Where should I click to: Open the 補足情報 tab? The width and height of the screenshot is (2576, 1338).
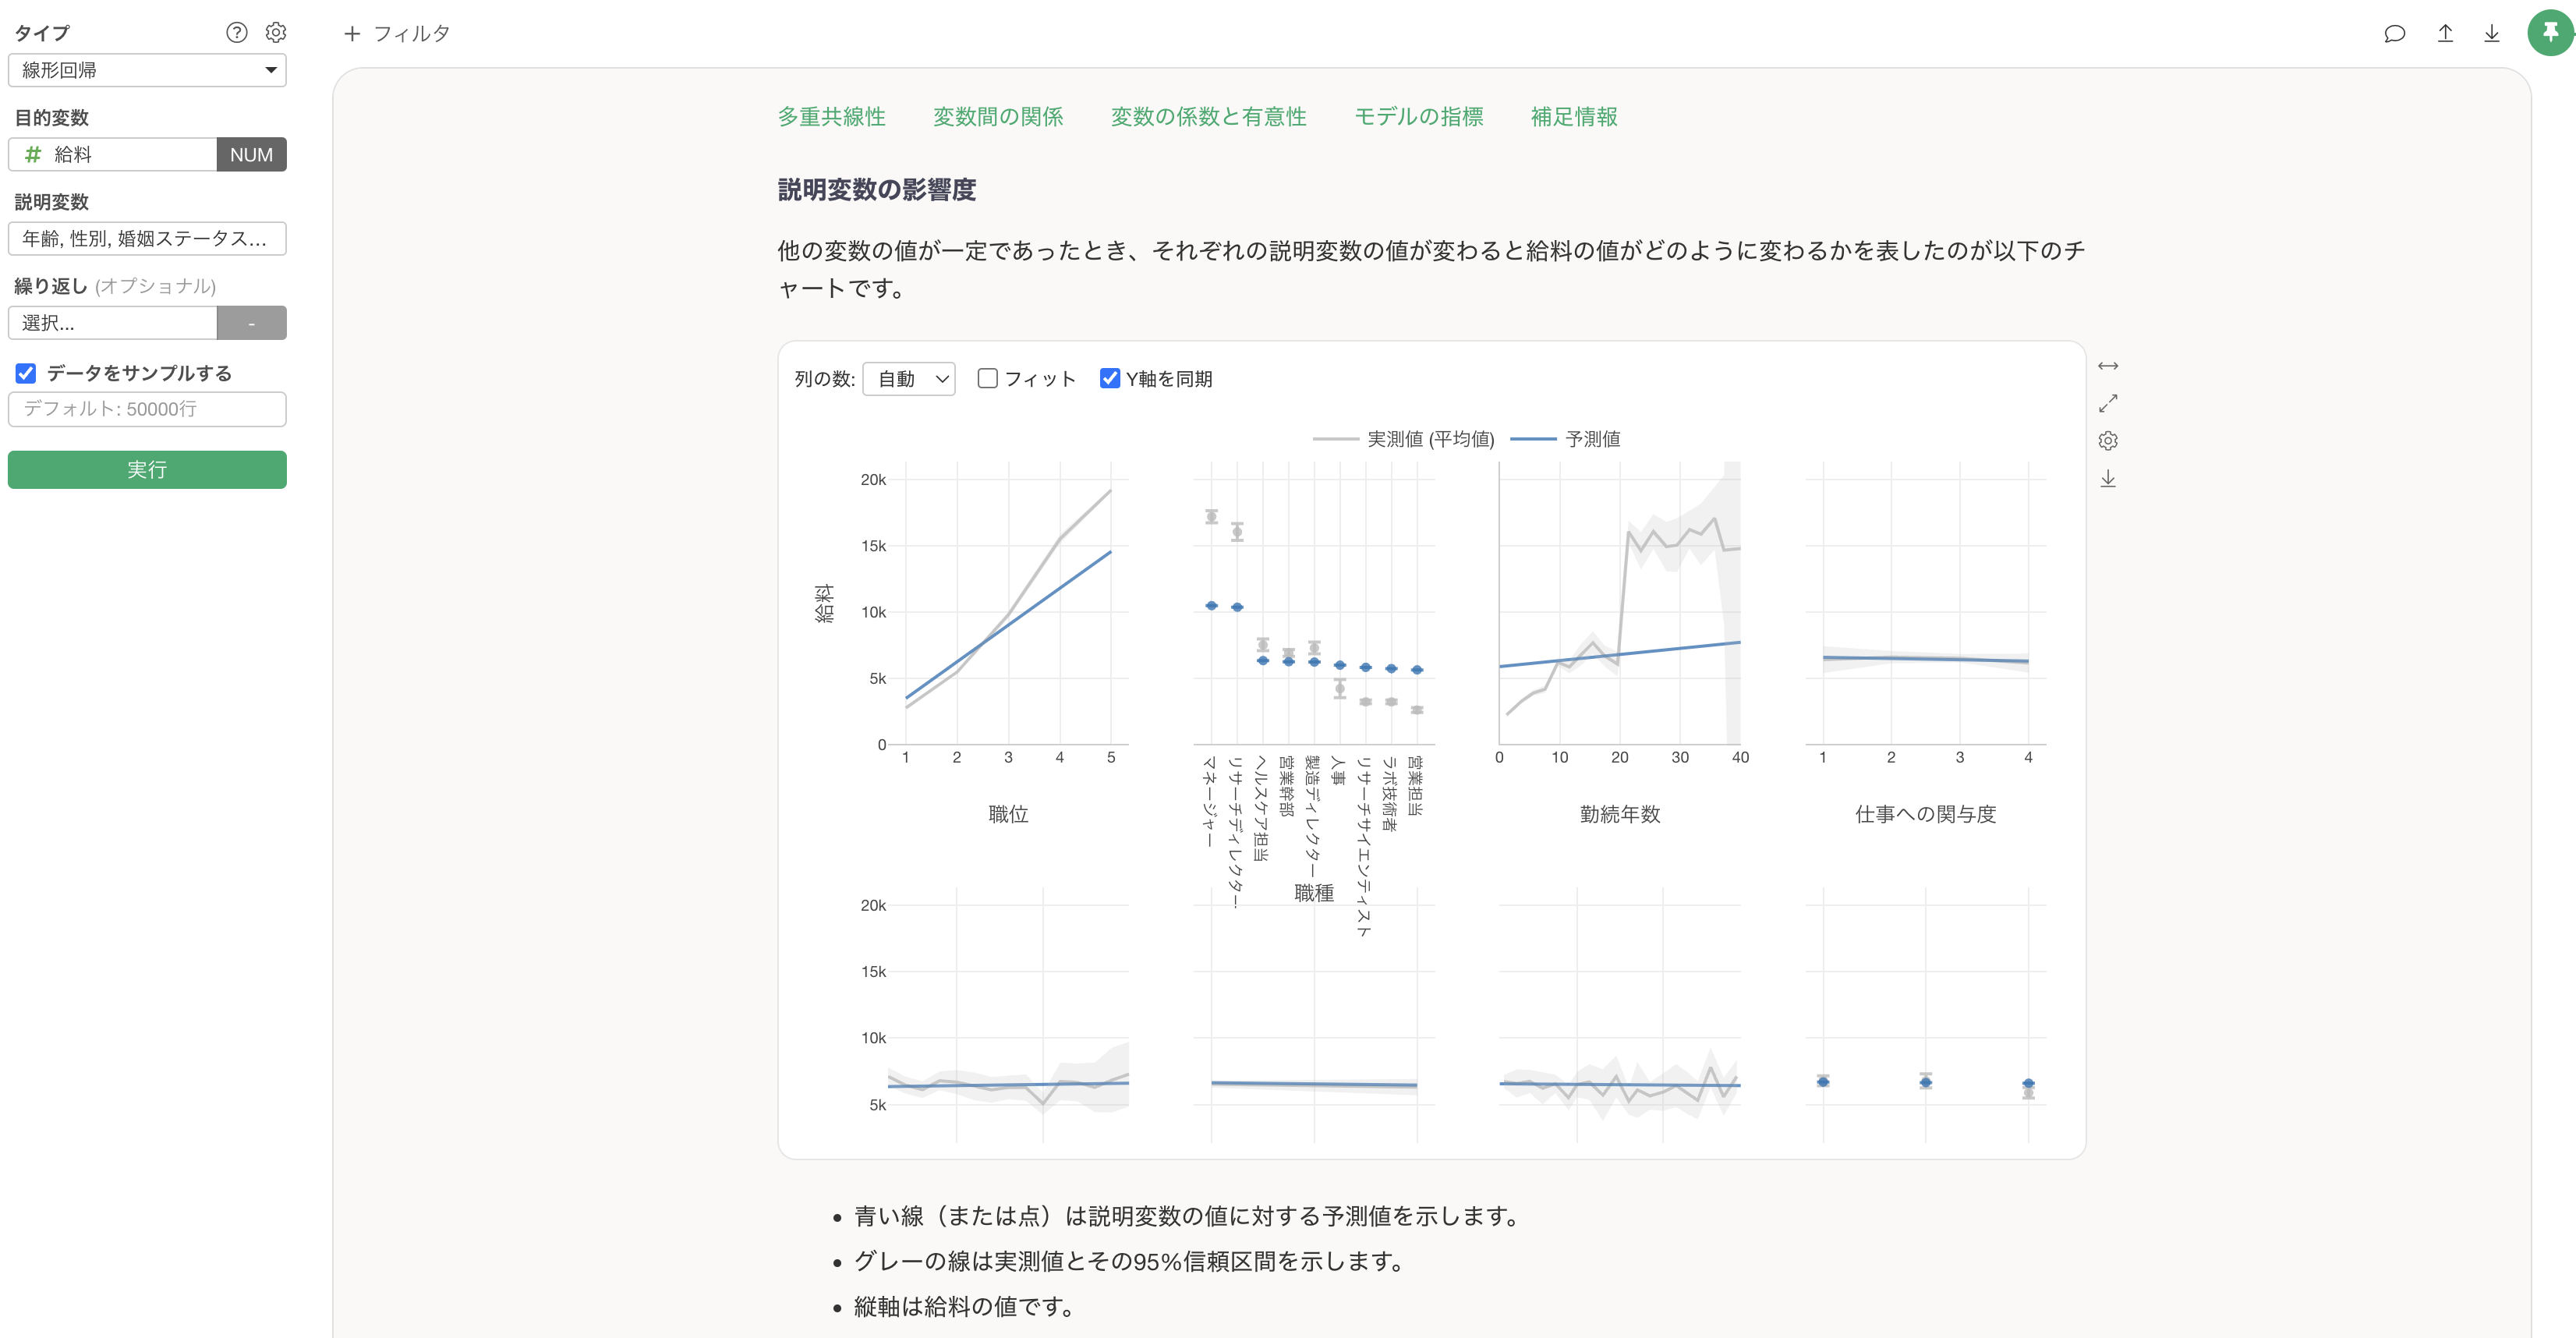coord(1574,117)
